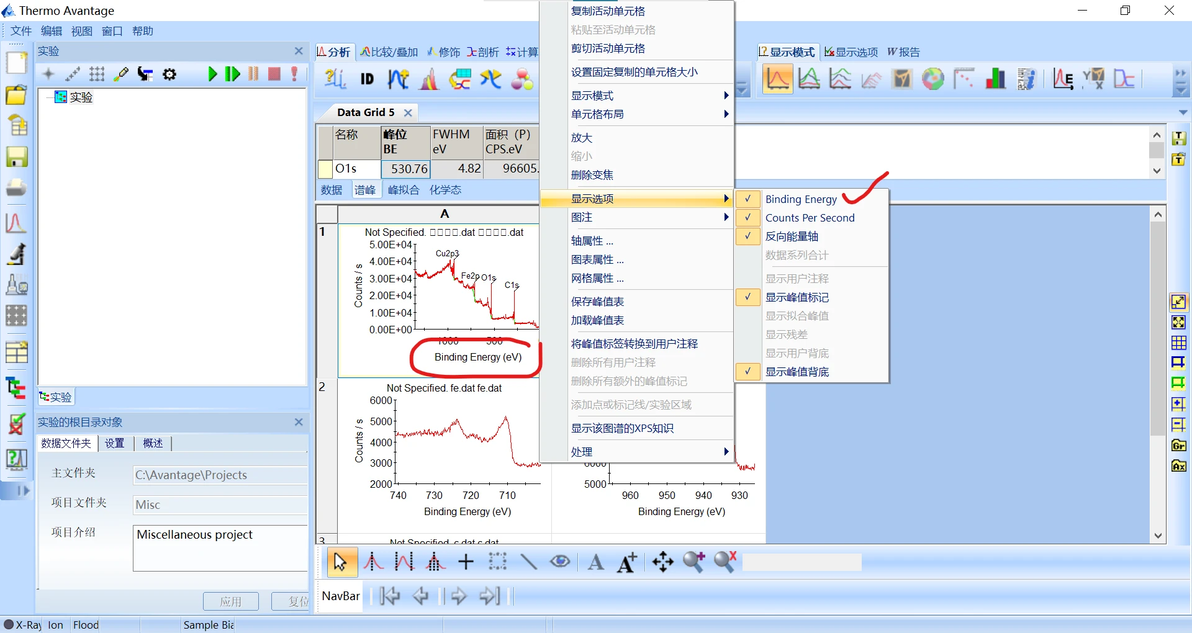Select the overlaid spectra display mode icon
1192x633 pixels.
click(x=809, y=79)
